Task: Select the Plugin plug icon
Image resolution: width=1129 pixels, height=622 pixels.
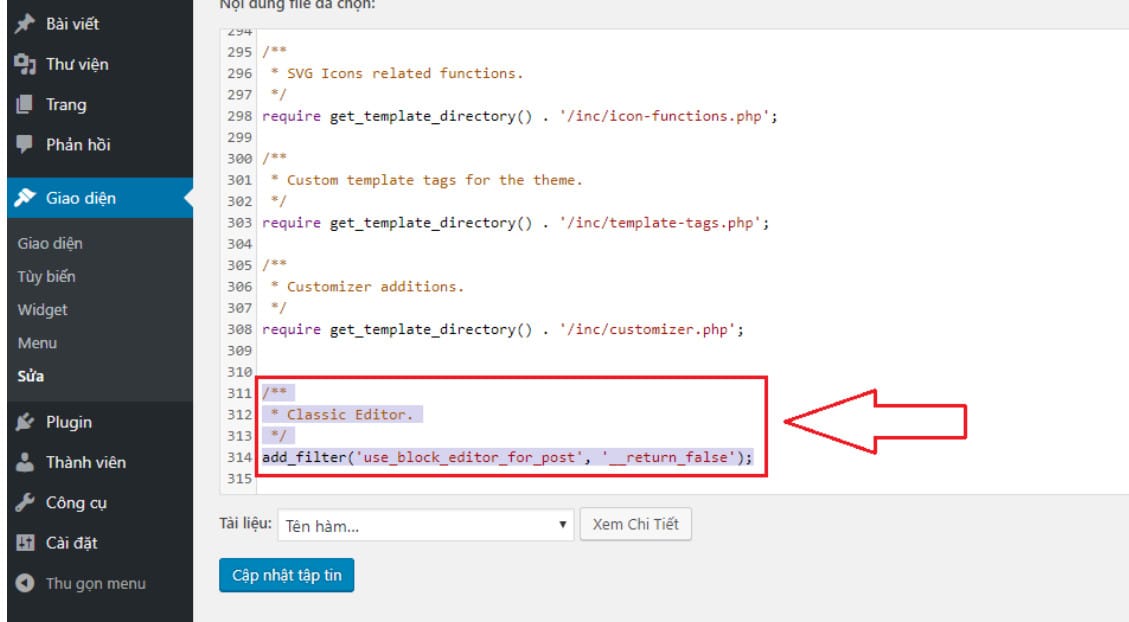Action: tap(25, 422)
